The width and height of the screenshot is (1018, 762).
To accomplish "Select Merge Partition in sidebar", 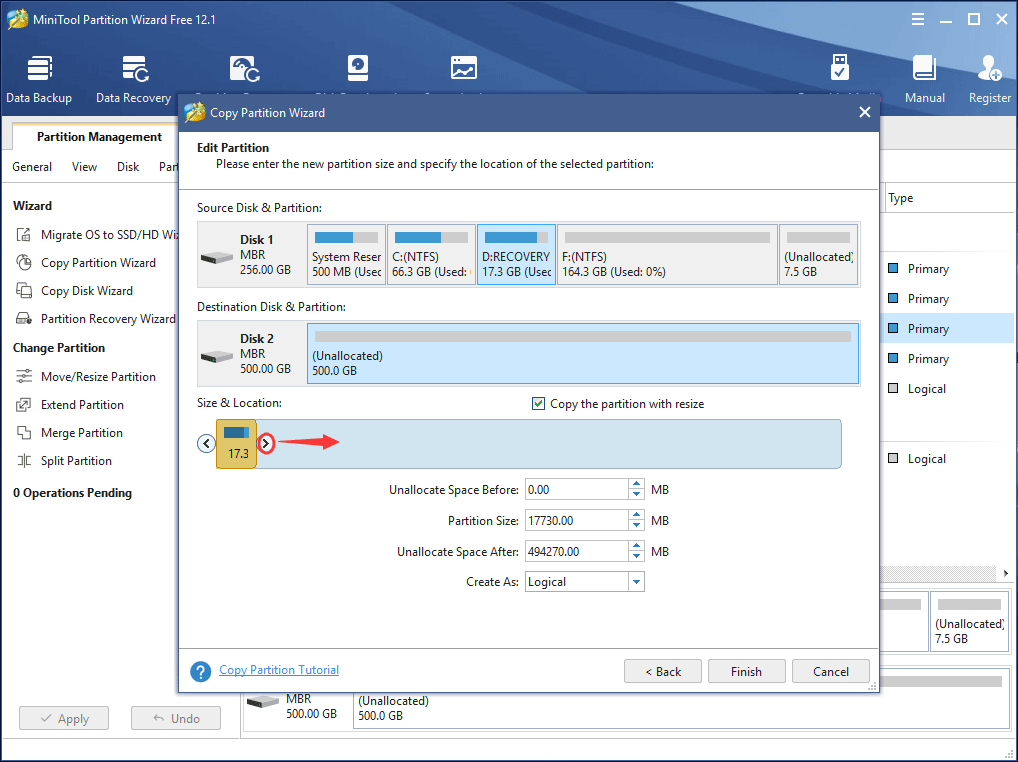I will tap(81, 432).
